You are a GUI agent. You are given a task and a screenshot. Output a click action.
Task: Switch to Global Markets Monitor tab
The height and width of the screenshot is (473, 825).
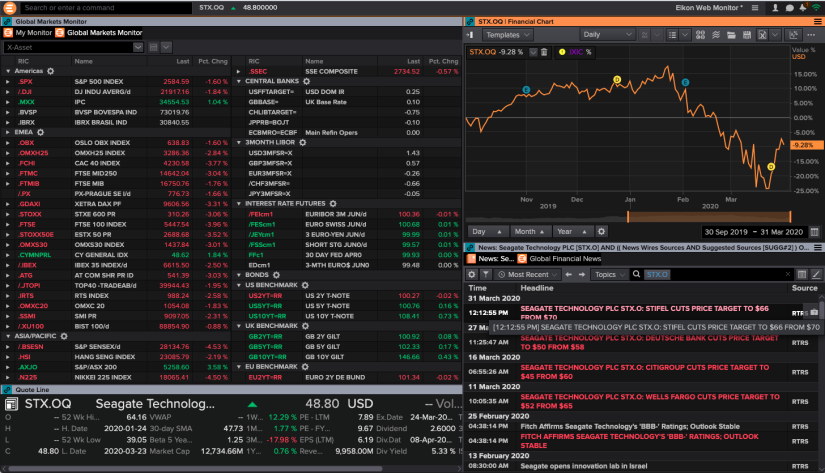pos(103,33)
